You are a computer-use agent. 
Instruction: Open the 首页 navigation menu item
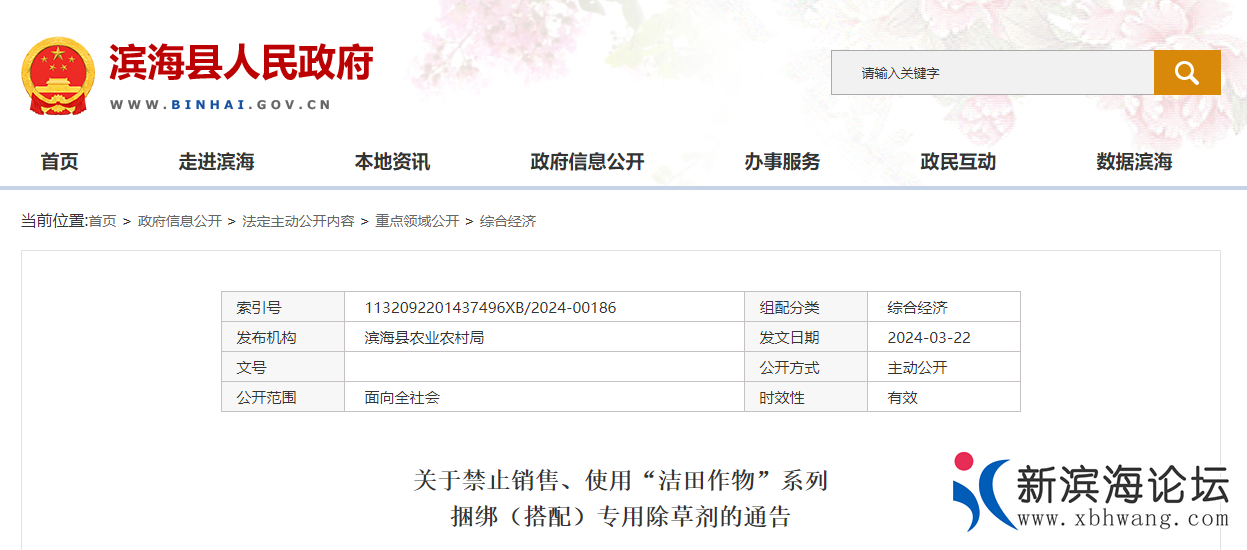click(x=59, y=162)
